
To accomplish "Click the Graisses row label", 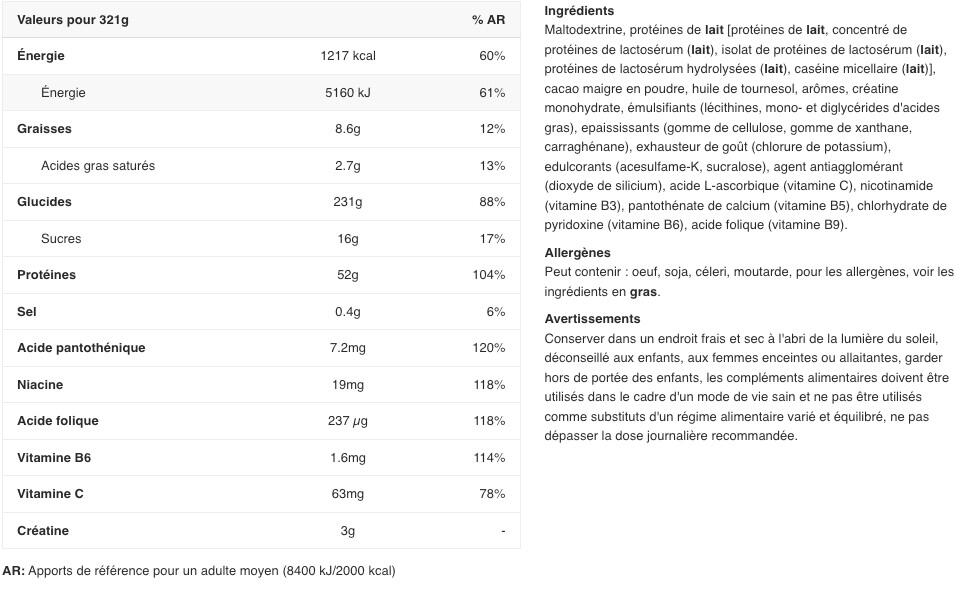I will click(x=44, y=129).
